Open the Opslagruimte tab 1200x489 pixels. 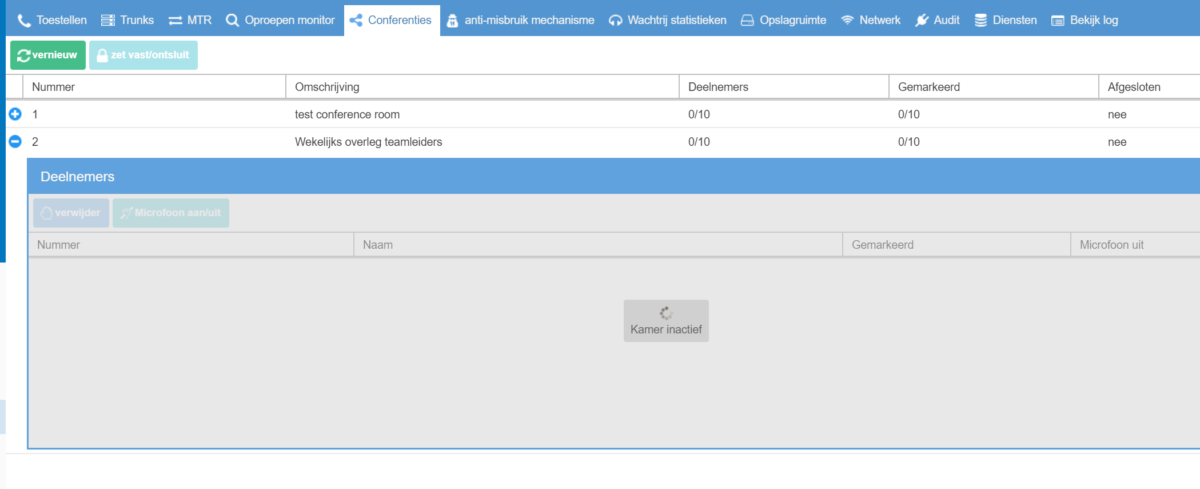(783, 20)
